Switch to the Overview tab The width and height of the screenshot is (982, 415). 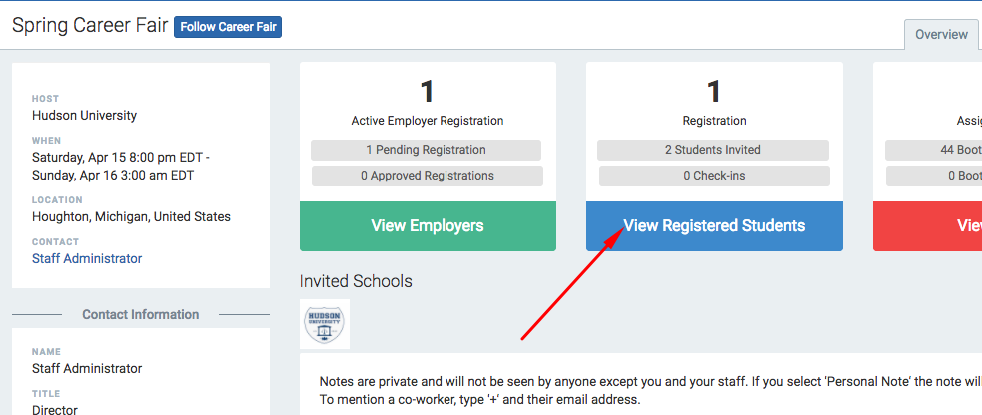[941, 35]
